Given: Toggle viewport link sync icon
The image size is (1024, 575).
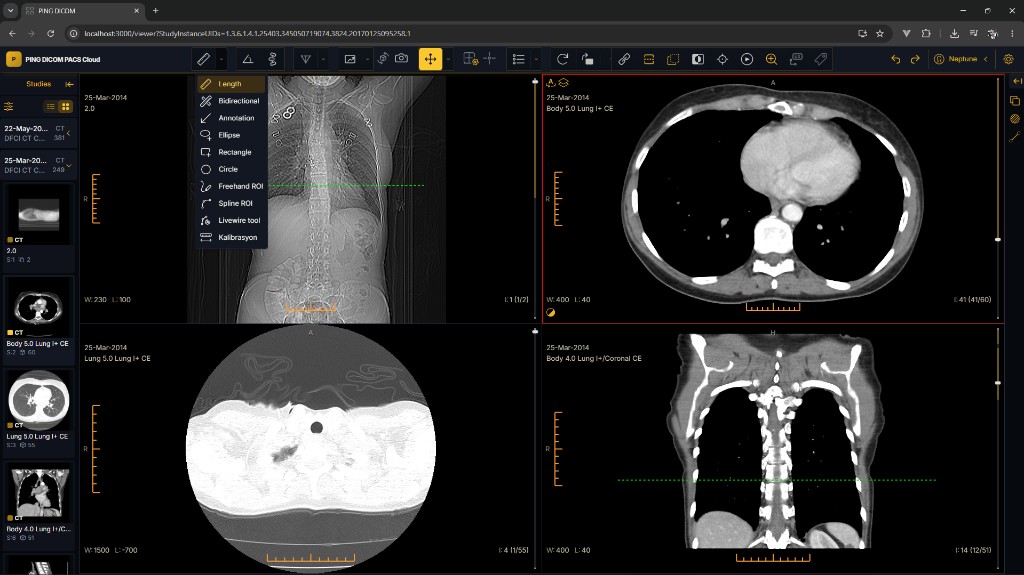Looking at the screenshot, I should (624, 59).
